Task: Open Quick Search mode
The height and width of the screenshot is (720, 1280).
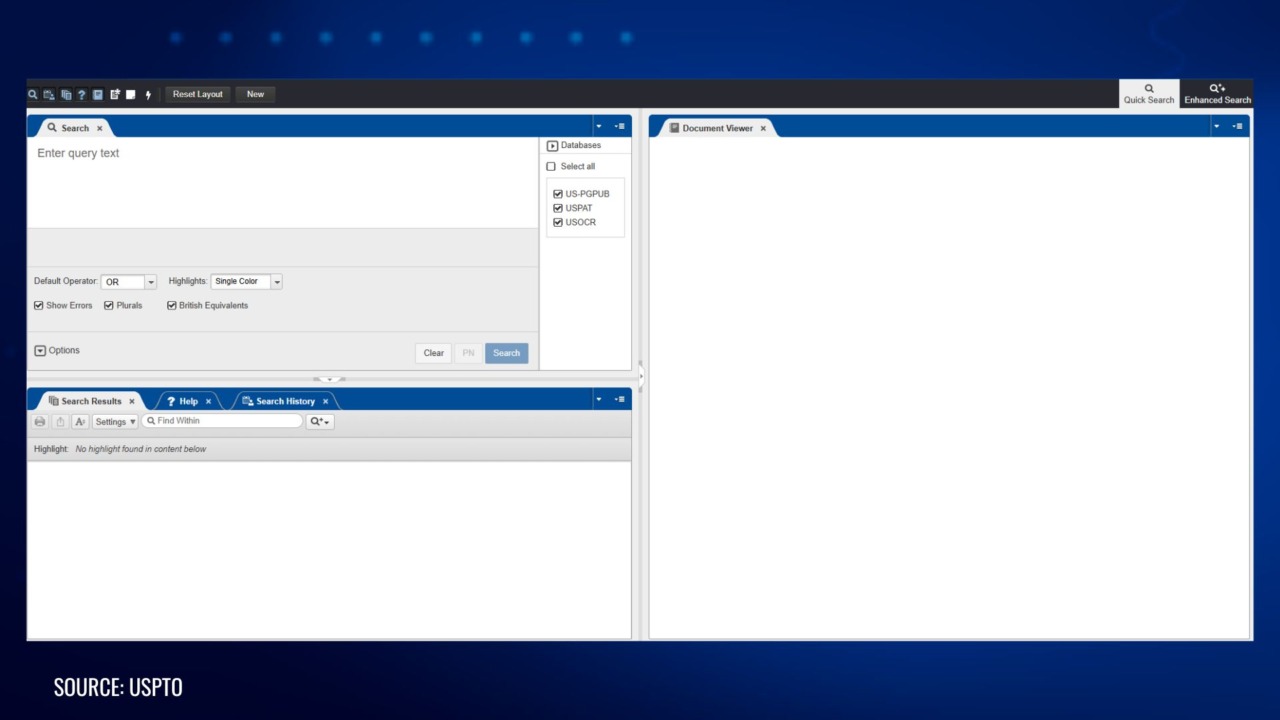Action: pyautogui.click(x=1149, y=94)
